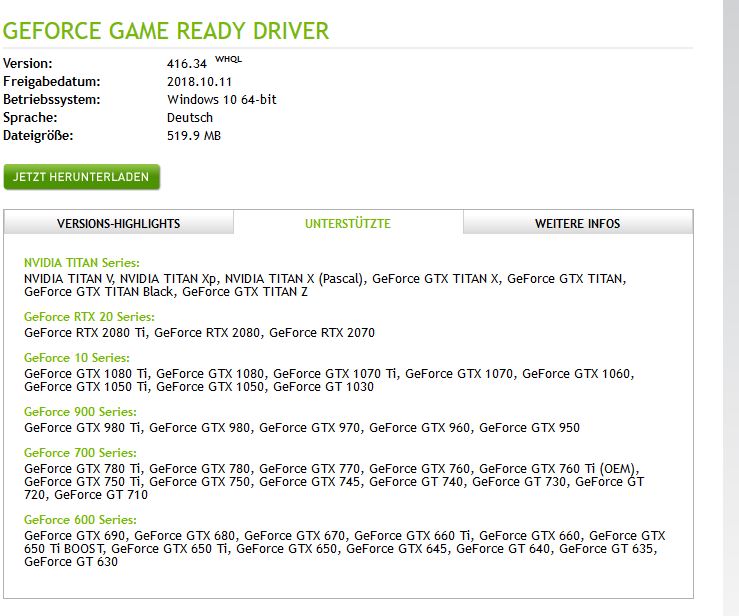Click the version number 416.34
The image size is (739, 616).
[187, 64]
